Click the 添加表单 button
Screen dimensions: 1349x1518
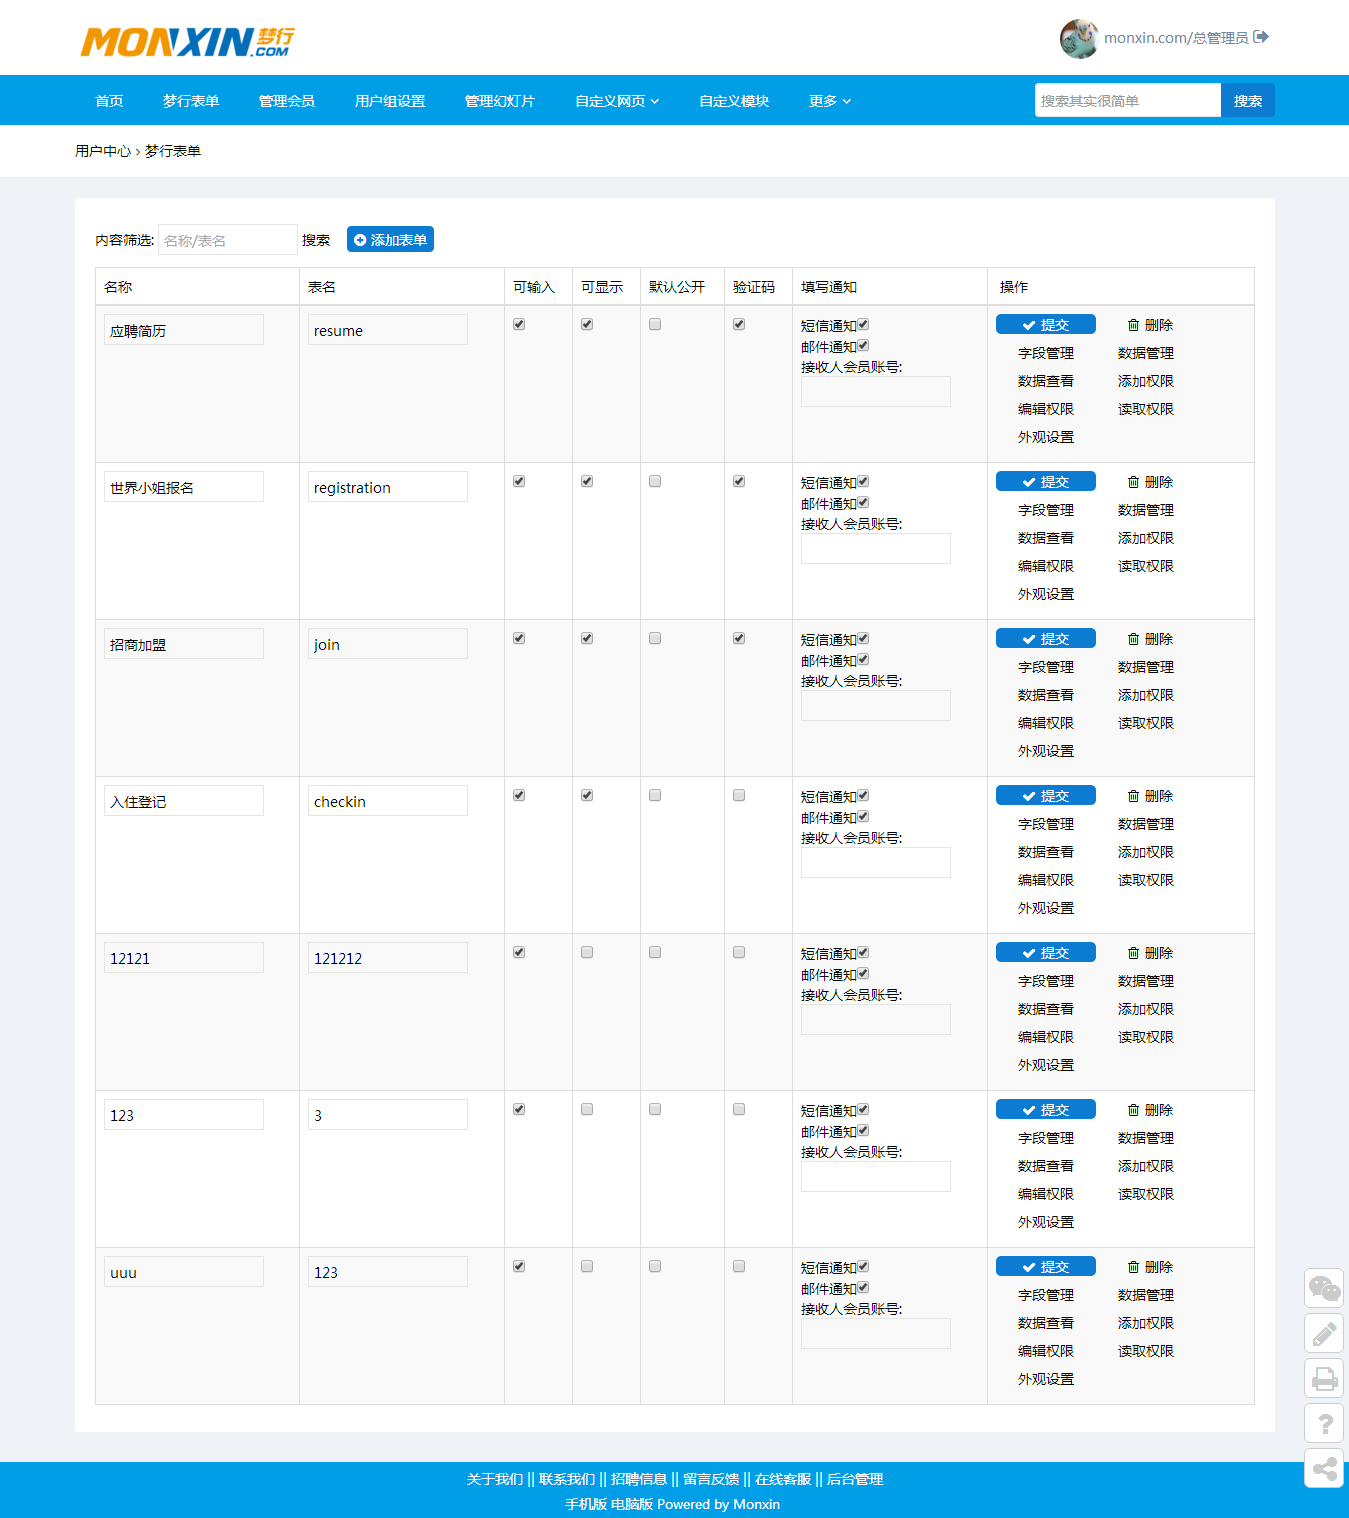pos(390,240)
